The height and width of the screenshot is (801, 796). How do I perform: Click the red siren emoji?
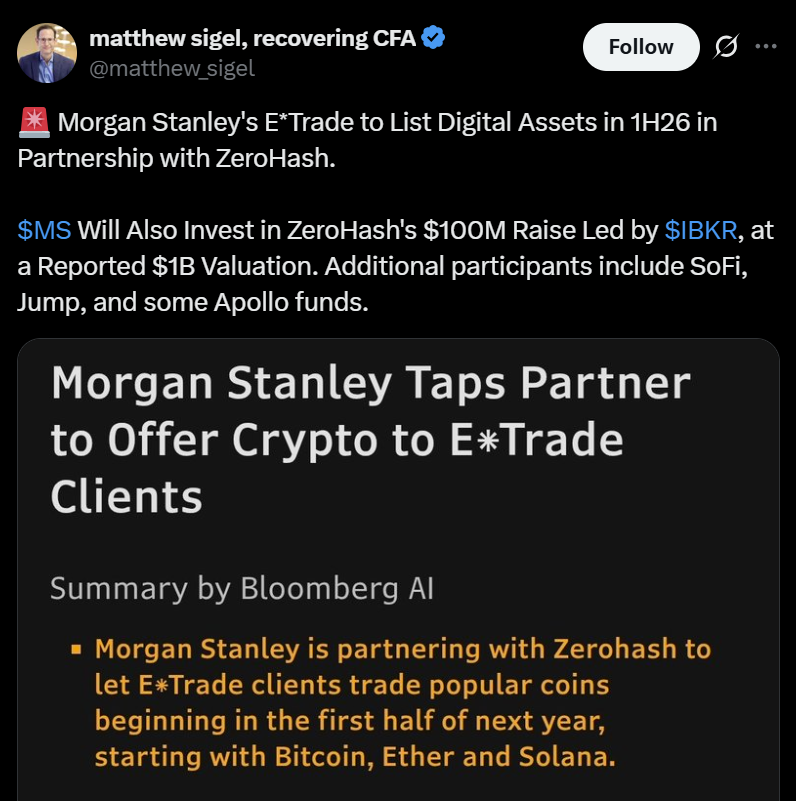(34, 123)
